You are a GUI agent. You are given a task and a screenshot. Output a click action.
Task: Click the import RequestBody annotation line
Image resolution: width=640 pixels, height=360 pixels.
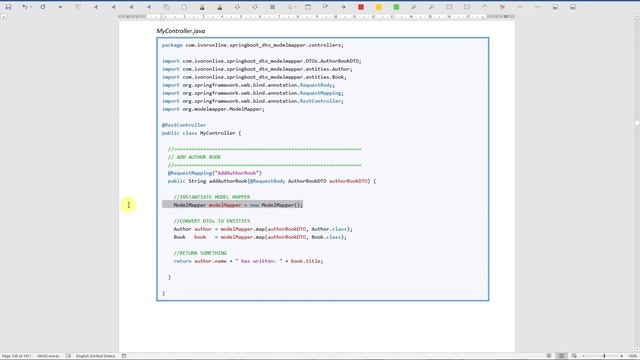tap(248, 85)
